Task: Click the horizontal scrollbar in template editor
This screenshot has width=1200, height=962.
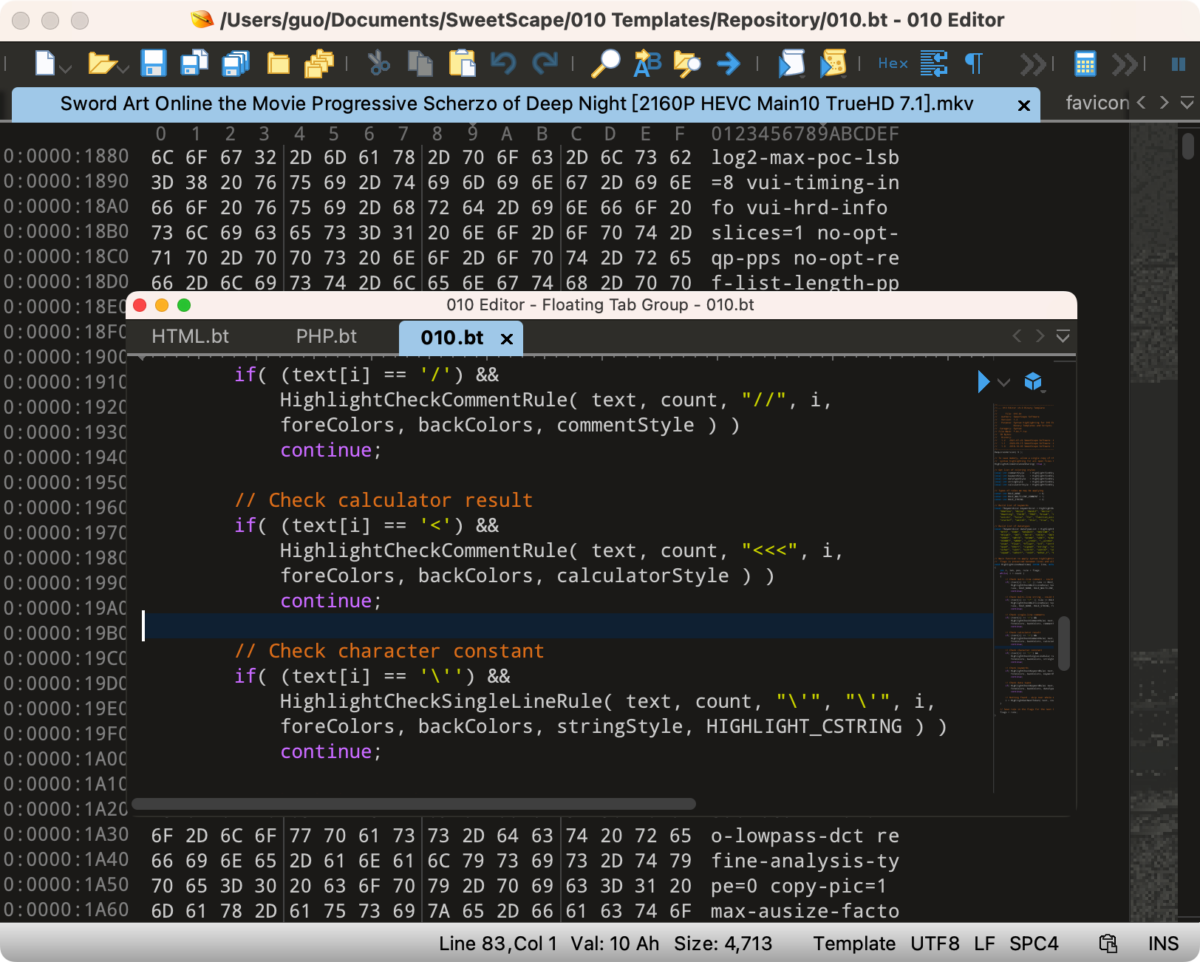Action: [x=413, y=803]
